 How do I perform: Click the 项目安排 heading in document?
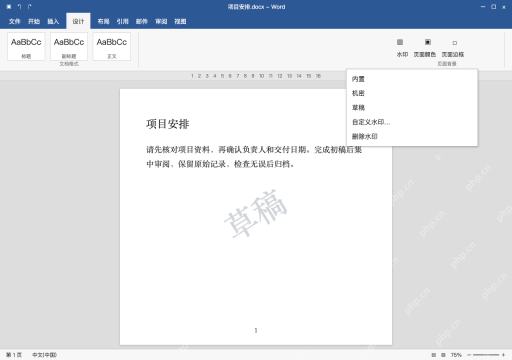168,124
